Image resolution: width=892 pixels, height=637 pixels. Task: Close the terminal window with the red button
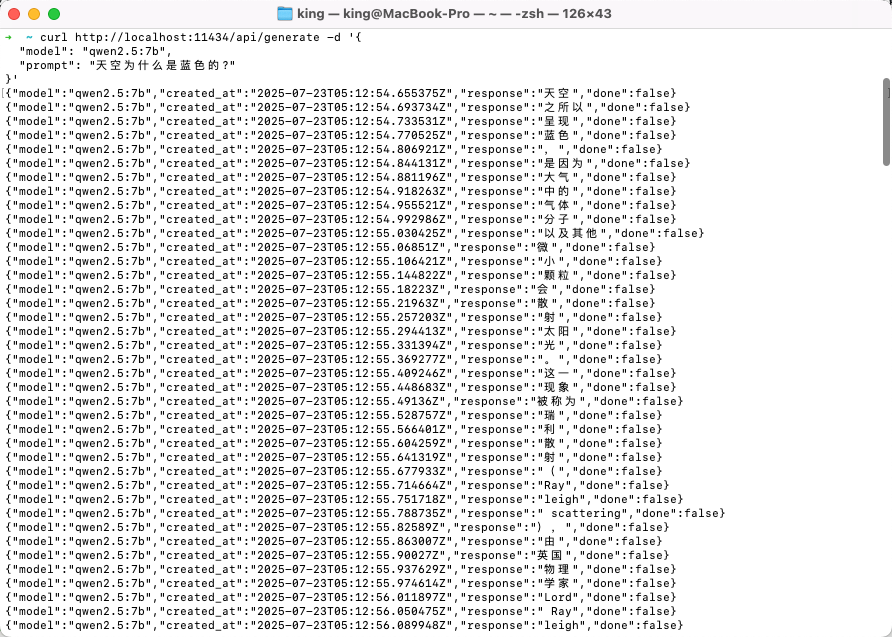(14, 14)
